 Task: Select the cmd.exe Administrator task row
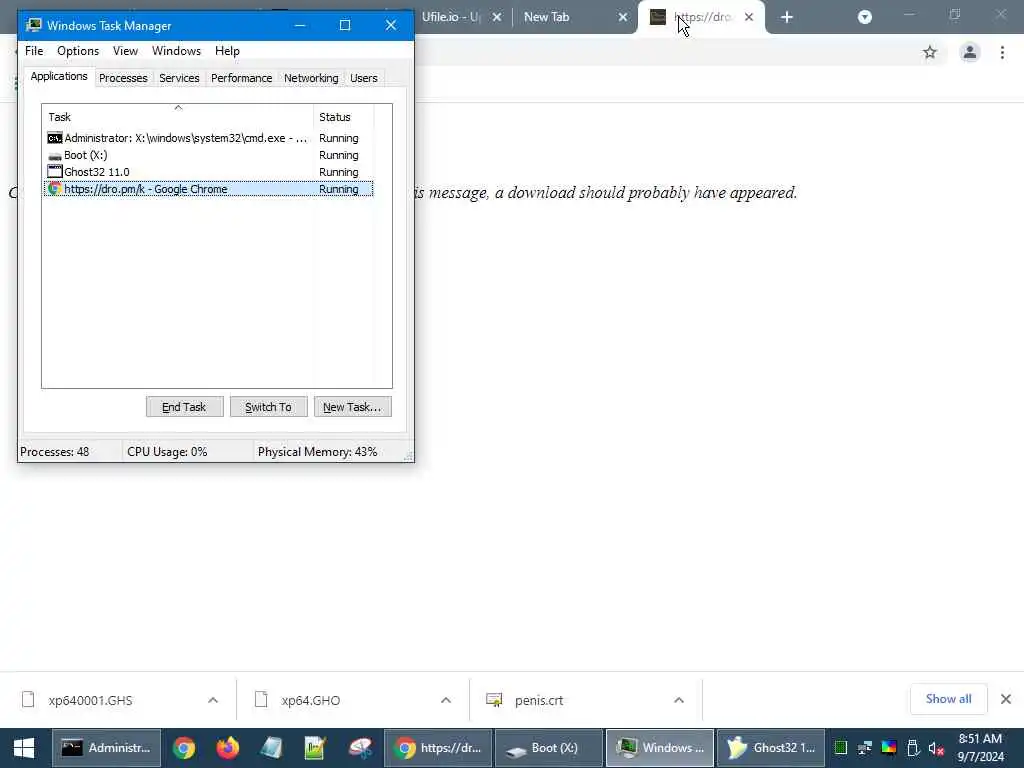click(x=209, y=138)
